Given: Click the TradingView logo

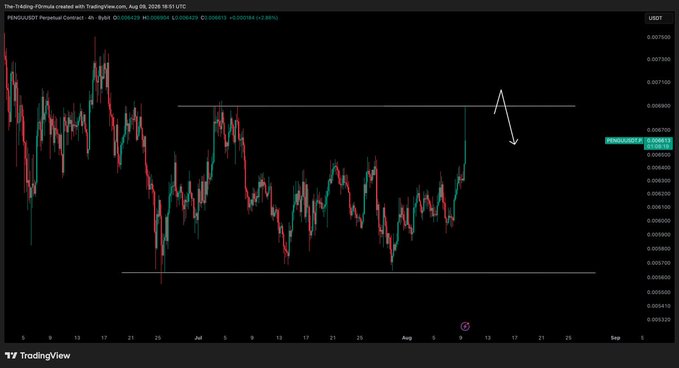Looking at the screenshot, I should click(x=38, y=355).
